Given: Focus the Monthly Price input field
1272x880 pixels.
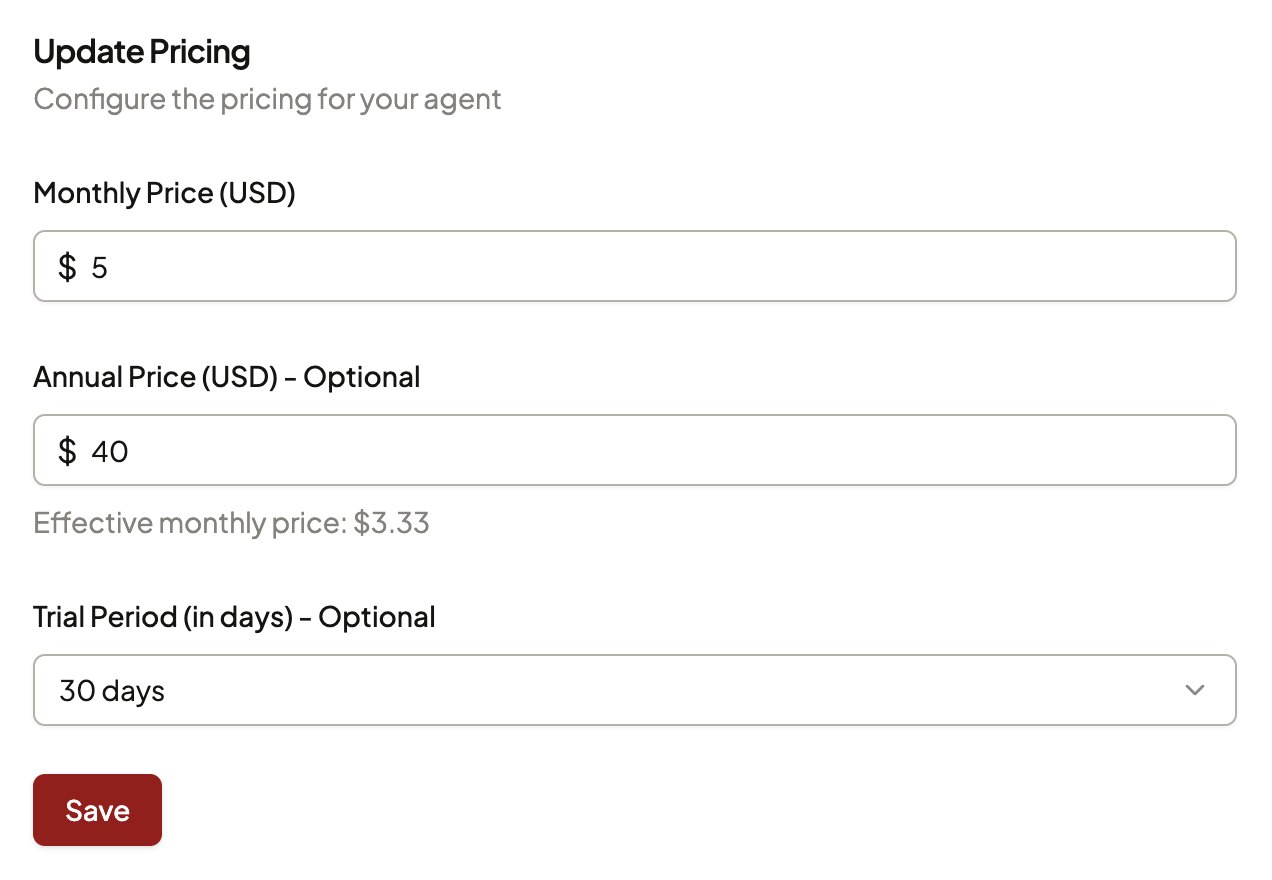Looking at the screenshot, I should (x=635, y=266).
